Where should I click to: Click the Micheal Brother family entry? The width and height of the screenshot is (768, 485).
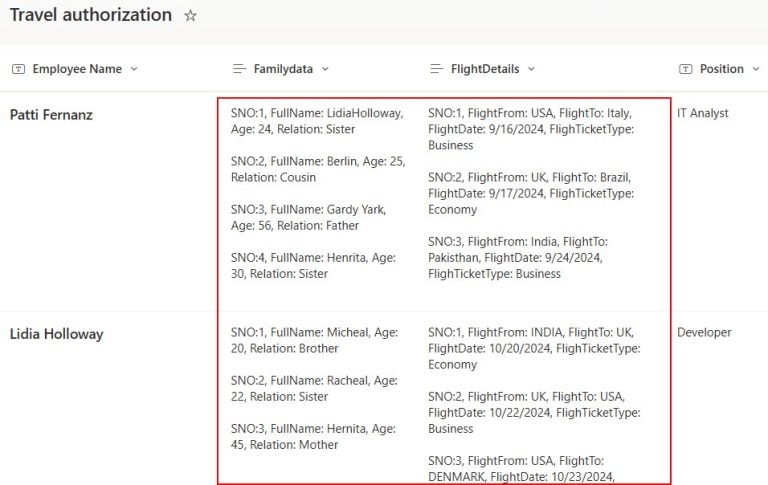click(314, 340)
